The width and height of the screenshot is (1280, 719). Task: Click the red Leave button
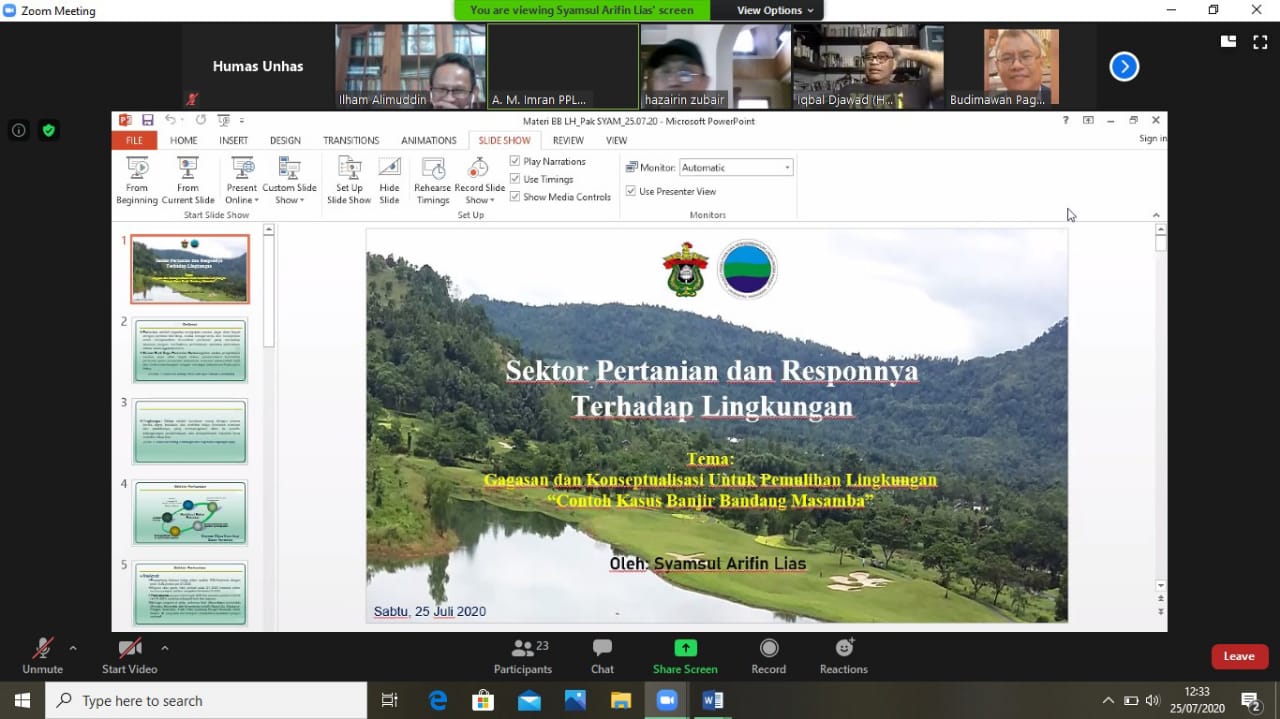click(1239, 656)
